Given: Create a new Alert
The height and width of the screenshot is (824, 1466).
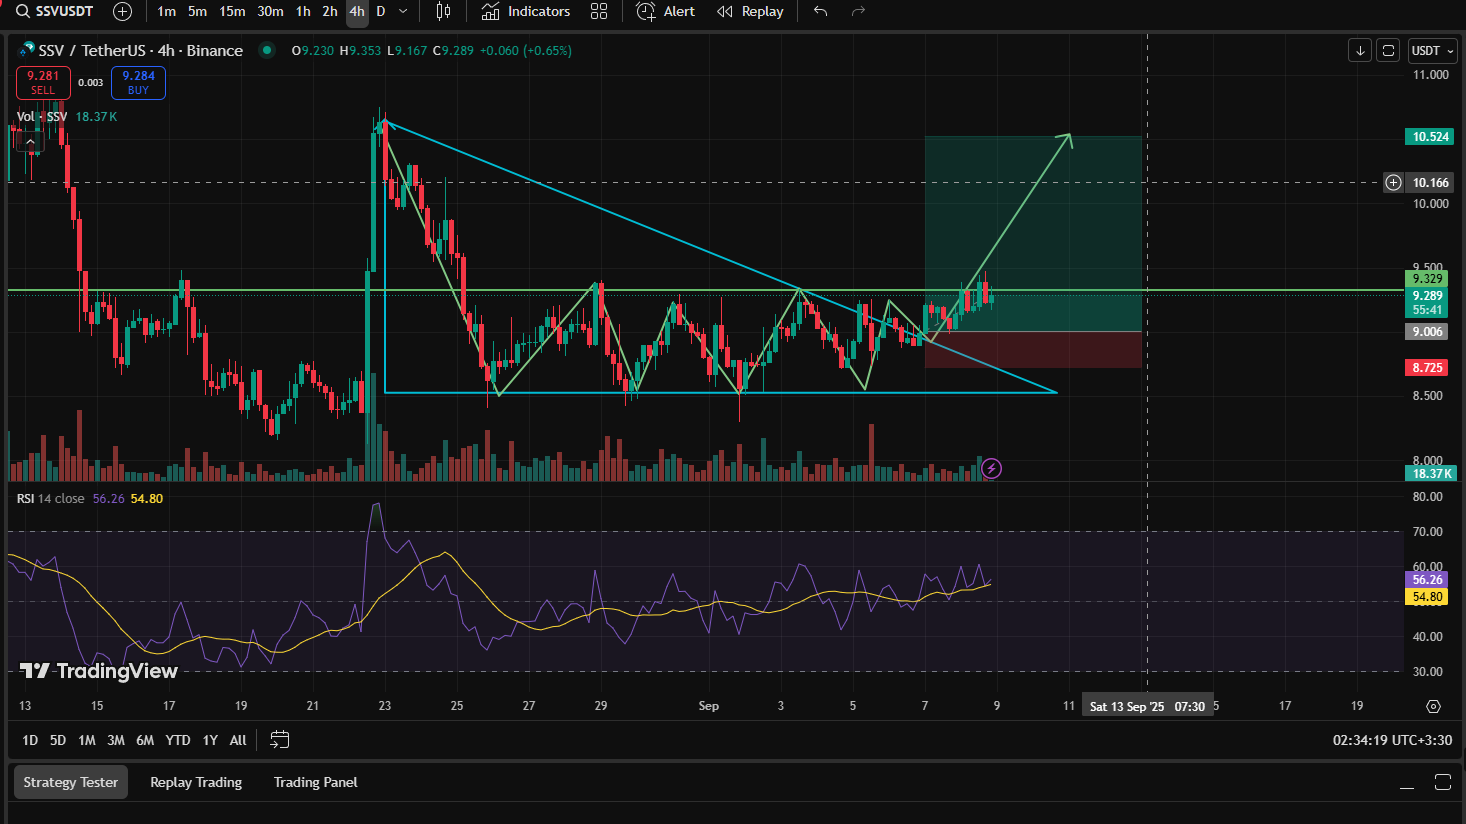Looking at the screenshot, I should [x=666, y=11].
